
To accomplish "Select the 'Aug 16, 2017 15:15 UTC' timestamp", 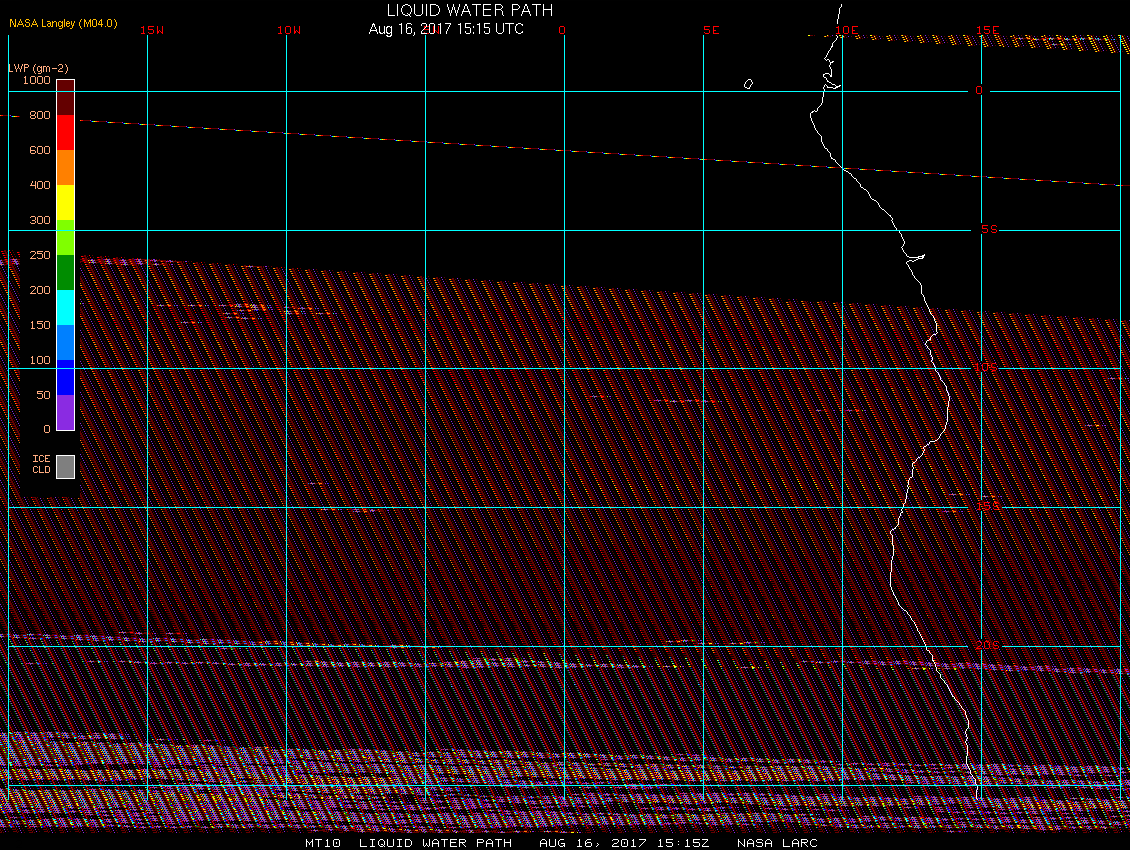I will [446, 29].
